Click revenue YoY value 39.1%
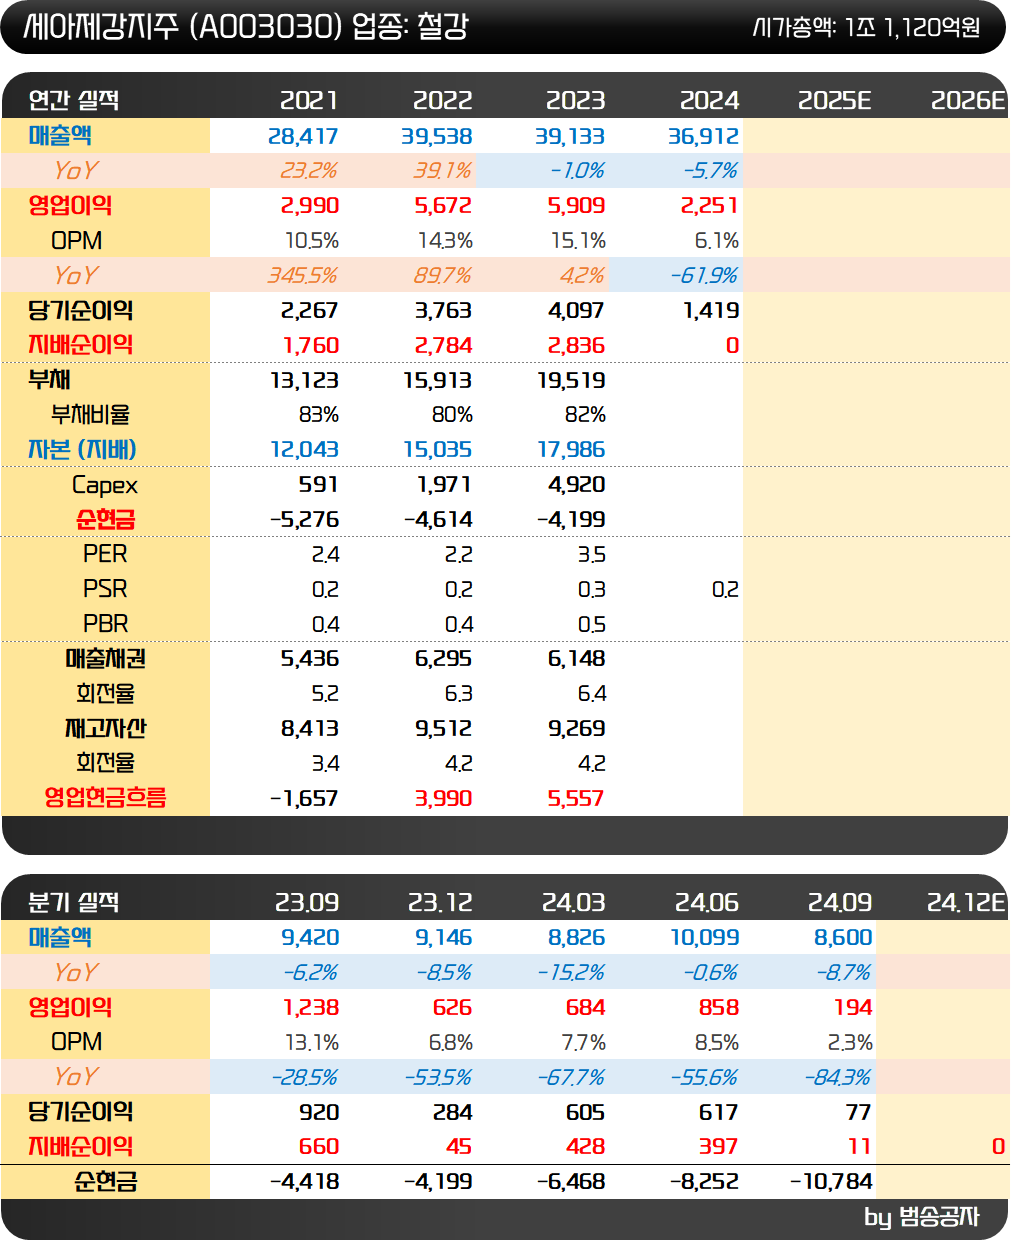The image size is (1011, 1240). tap(442, 171)
